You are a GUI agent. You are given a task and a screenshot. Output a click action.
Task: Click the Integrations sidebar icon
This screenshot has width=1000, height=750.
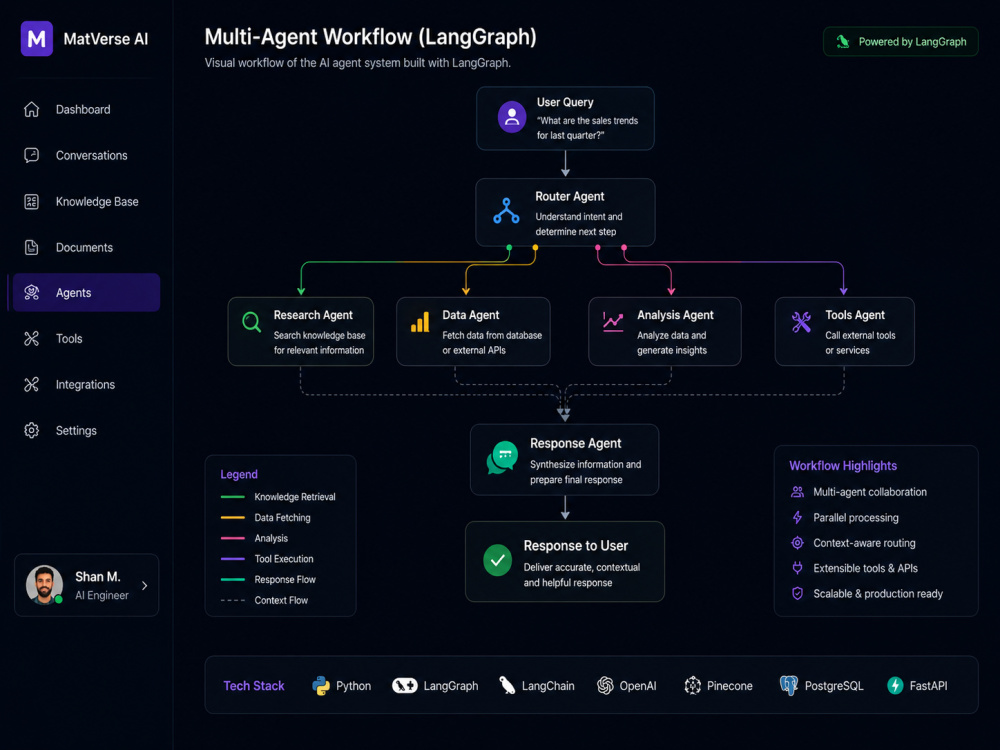click(31, 385)
